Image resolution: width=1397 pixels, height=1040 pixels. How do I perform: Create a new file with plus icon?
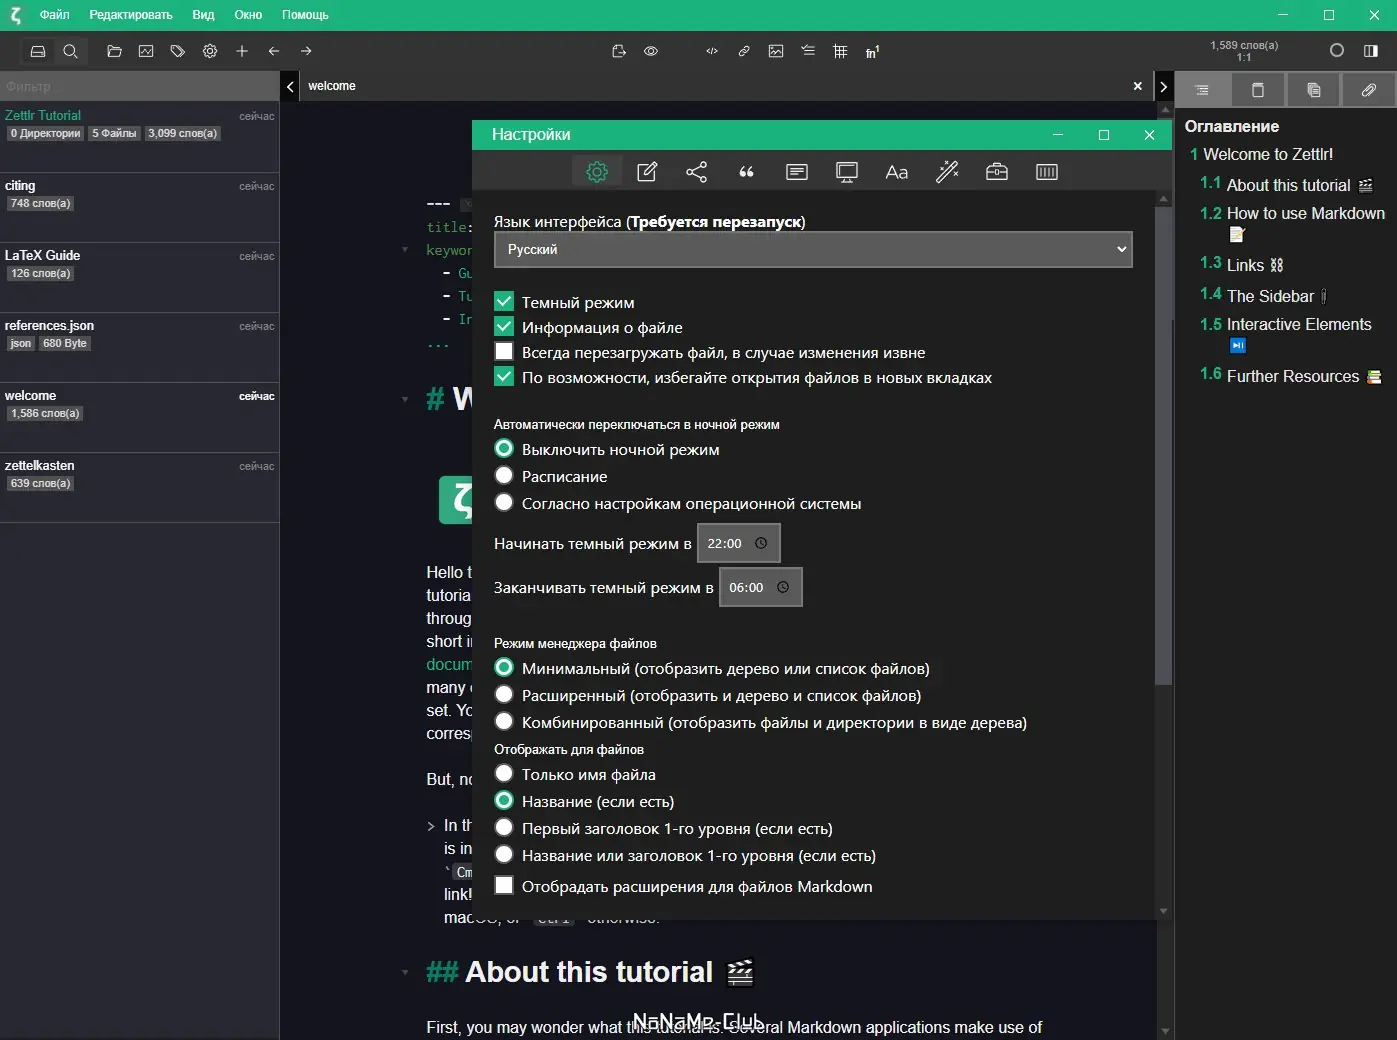[x=242, y=51]
